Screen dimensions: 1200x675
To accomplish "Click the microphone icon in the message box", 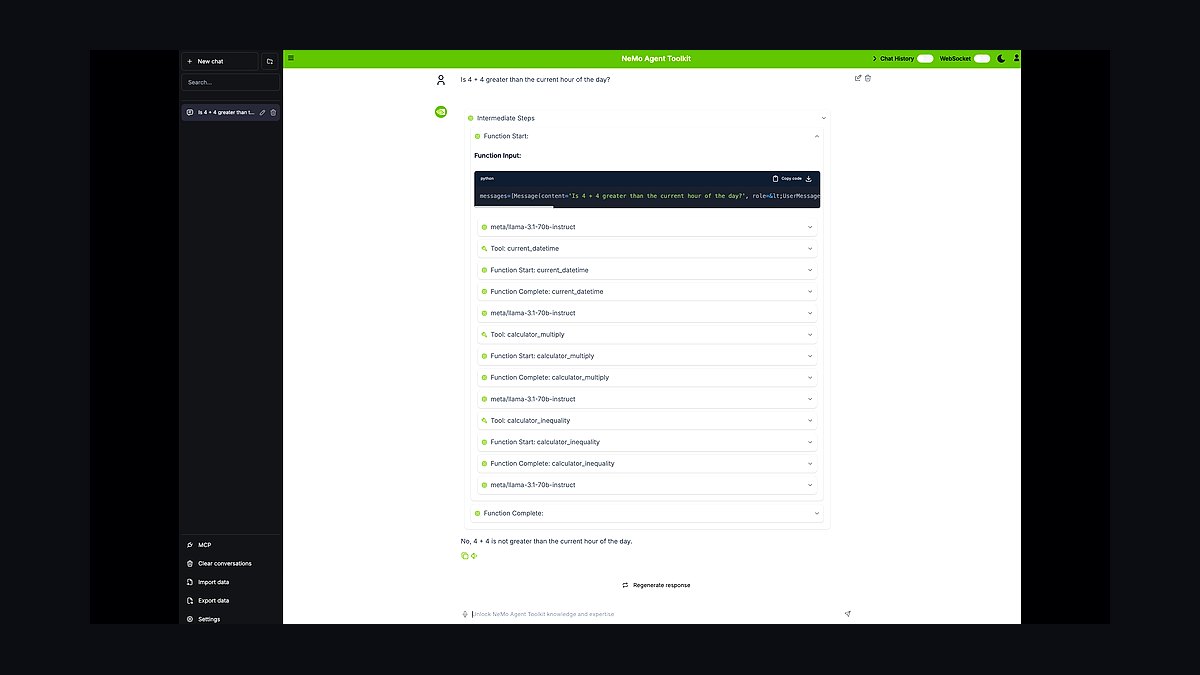I will click(x=465, y=614).
